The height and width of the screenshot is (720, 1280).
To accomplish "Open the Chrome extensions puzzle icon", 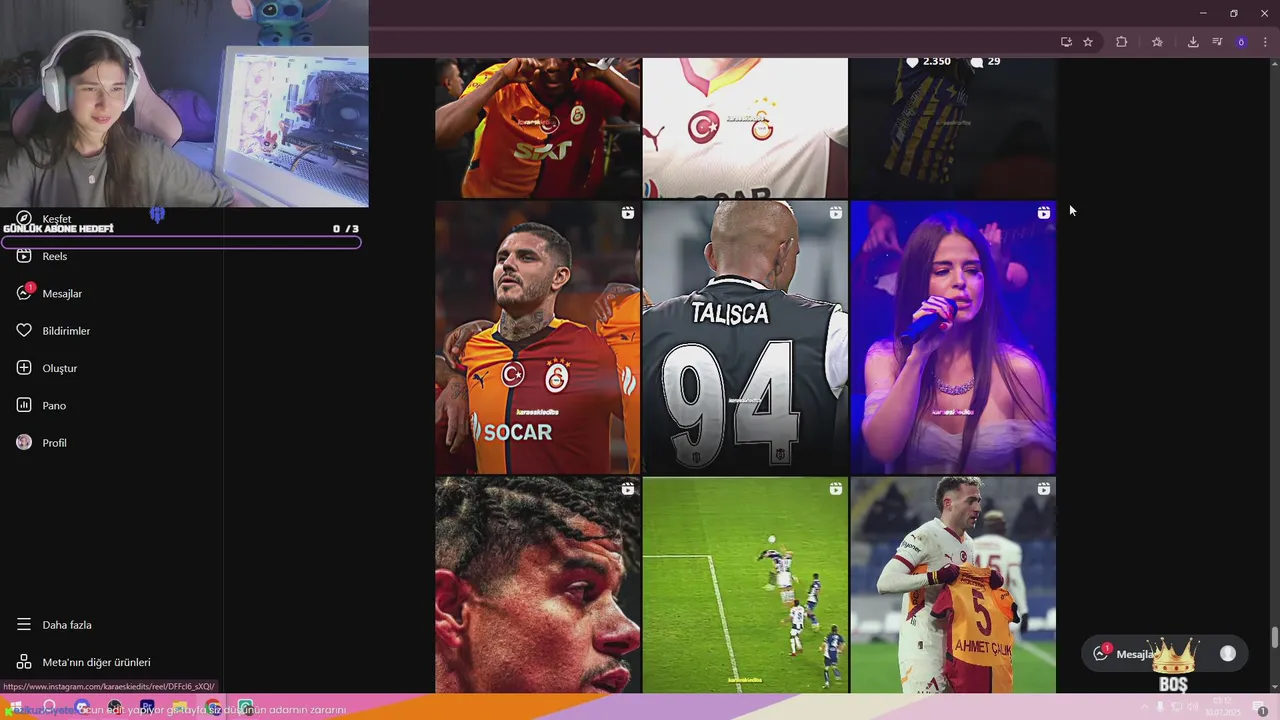I will click(x=1121, y=42).
